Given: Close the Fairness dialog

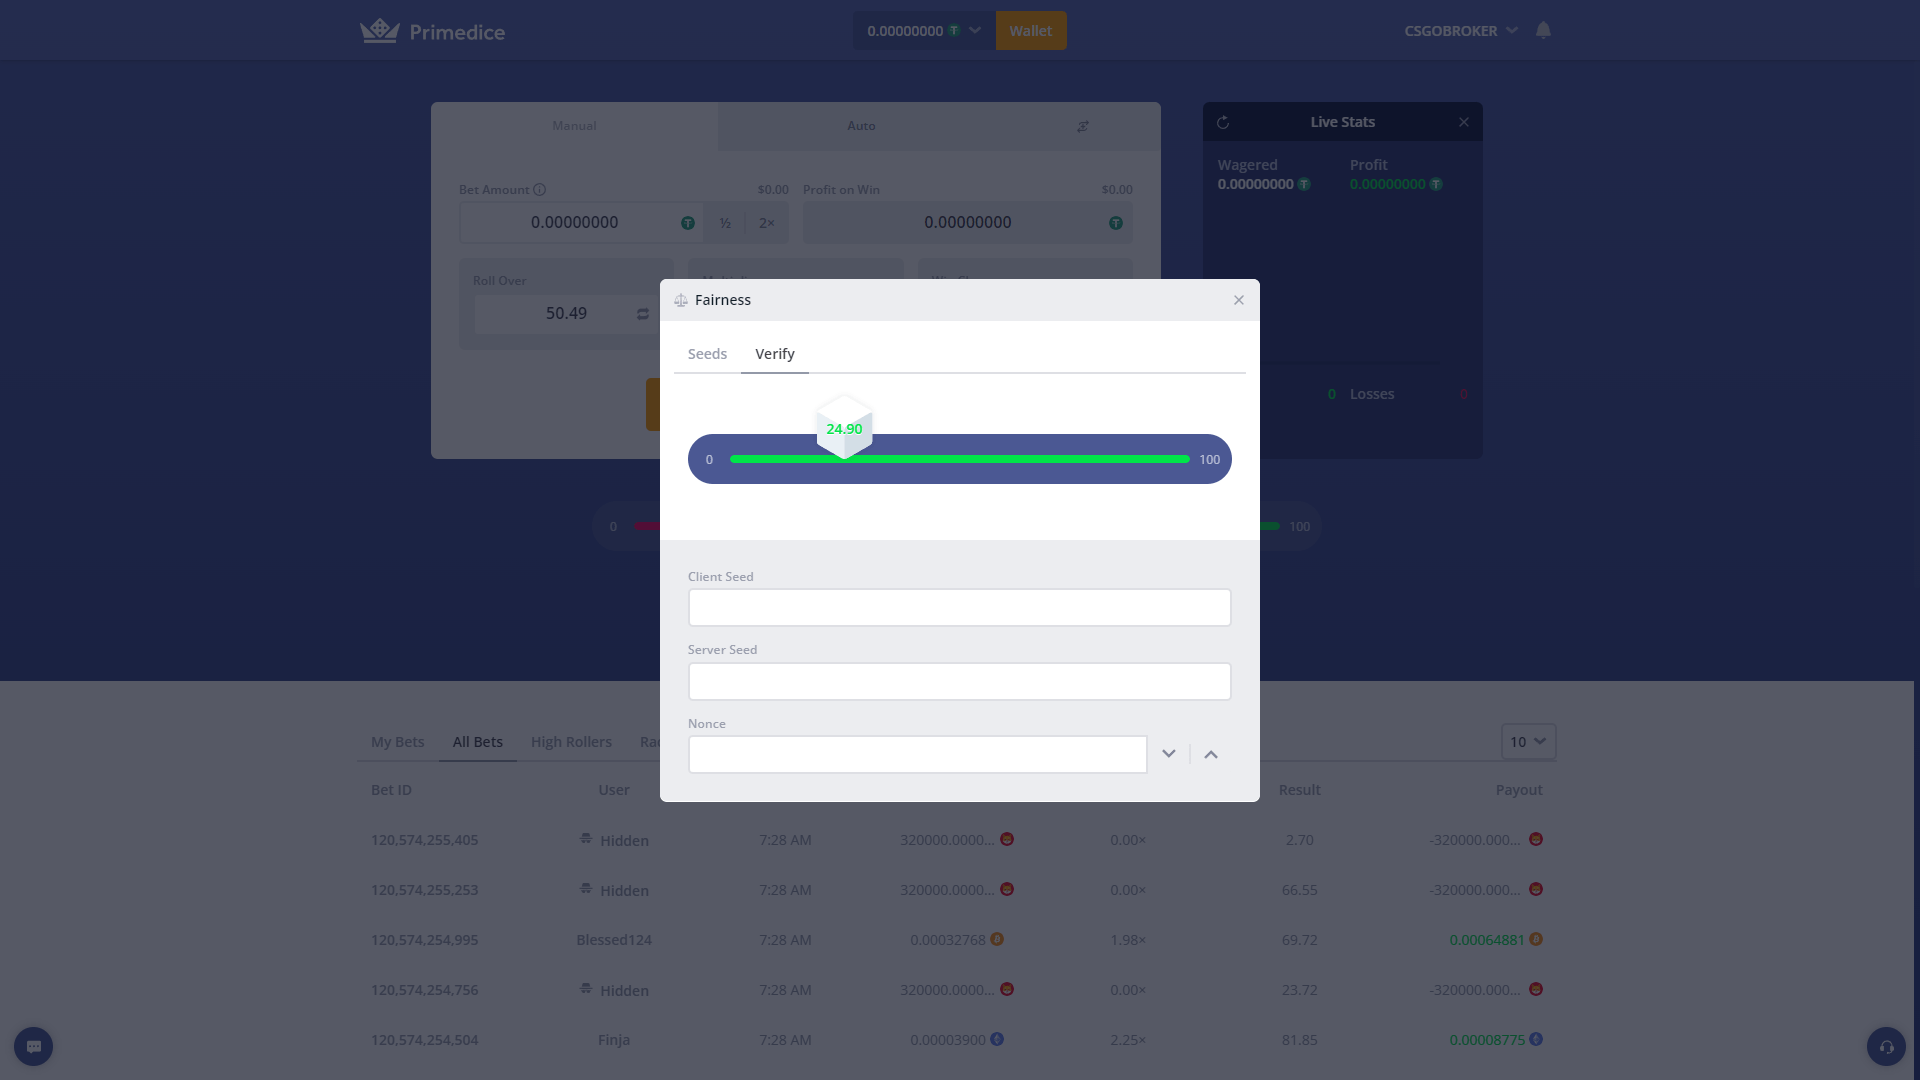Looking at the screenshot, I should [x=1239, y=300].
